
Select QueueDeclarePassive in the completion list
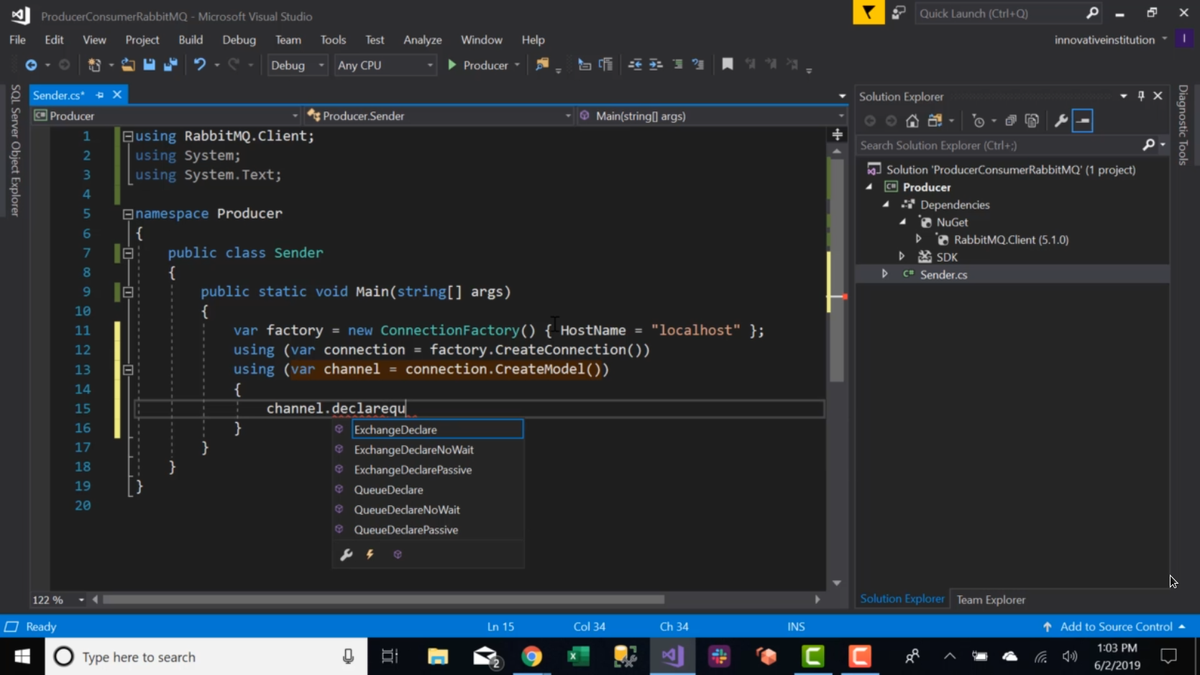[406, 530]
